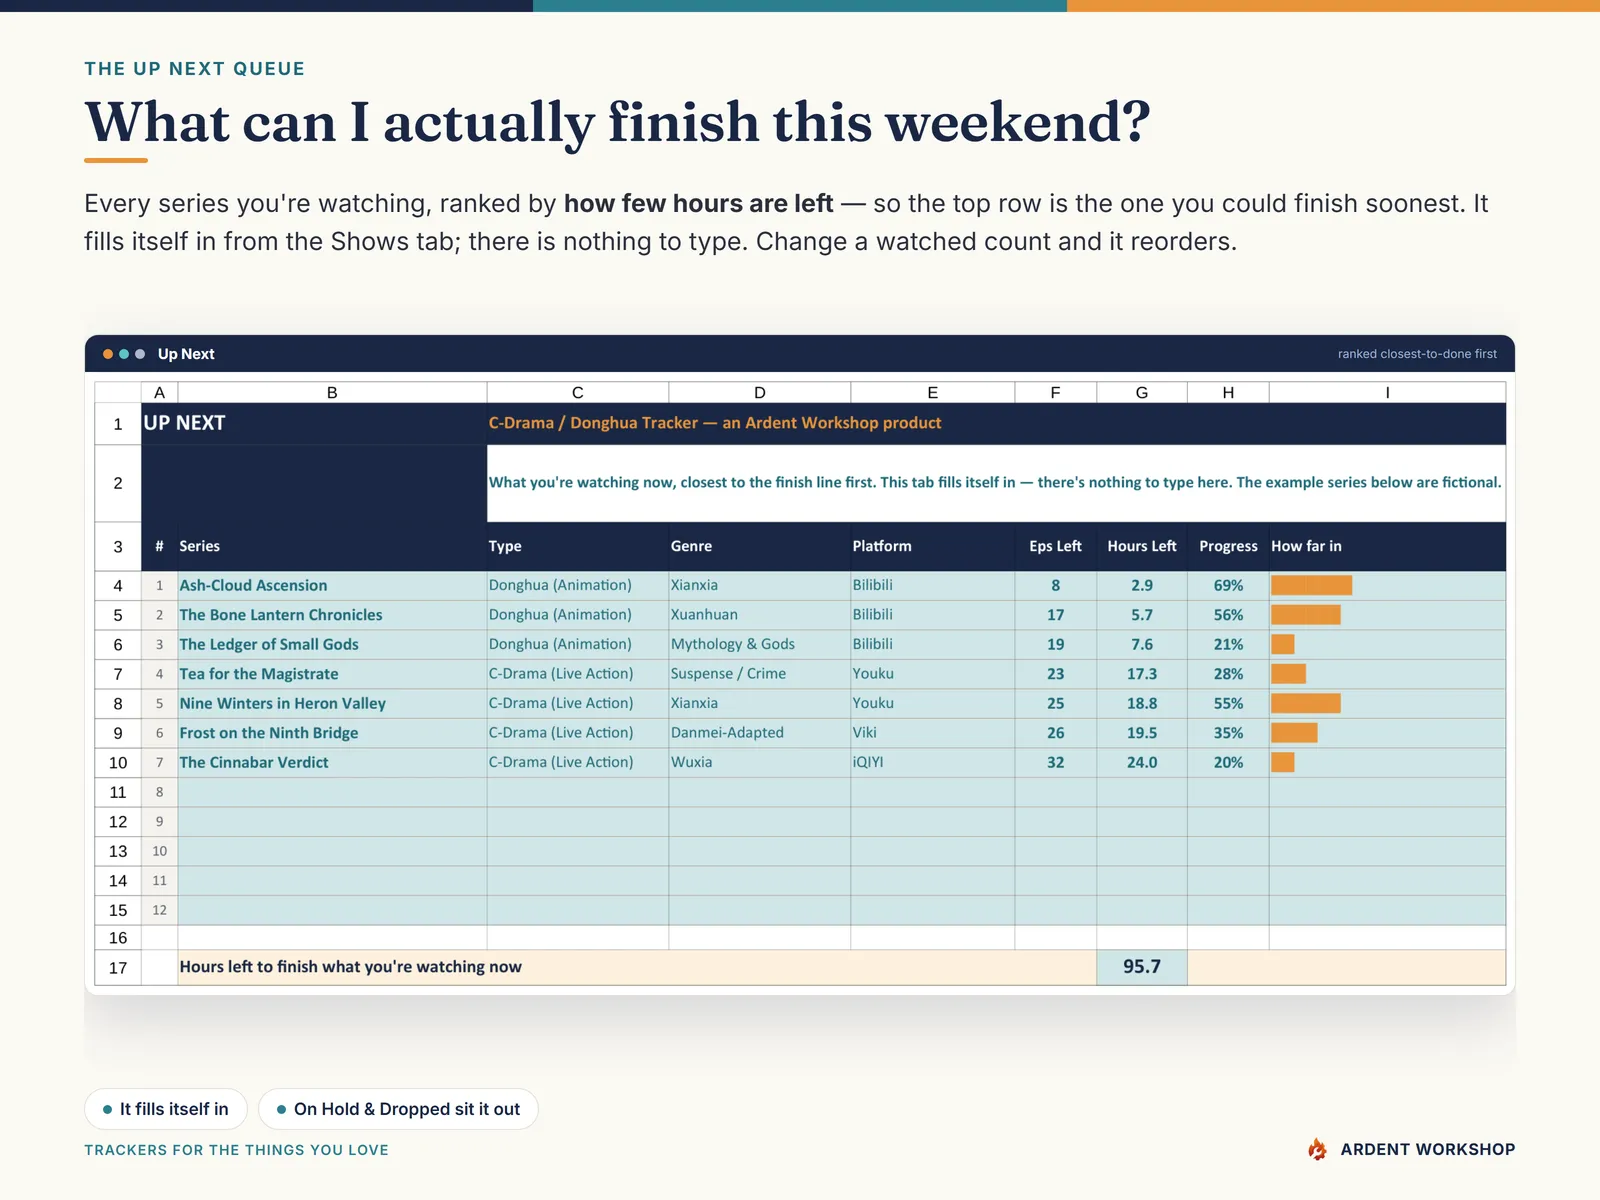Click Frost on the Ninth Bridge Eps Left cell
The height and width of the screenshot is (1200, 1600).
click(1055, 733)
